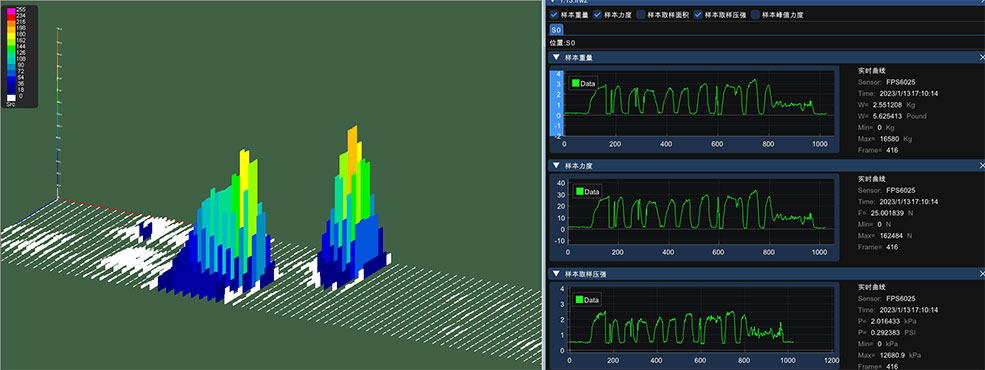The width and height of the screenshot is (985, 370).
Task: Close the 样本力度 chart panel
Action: 981,166
